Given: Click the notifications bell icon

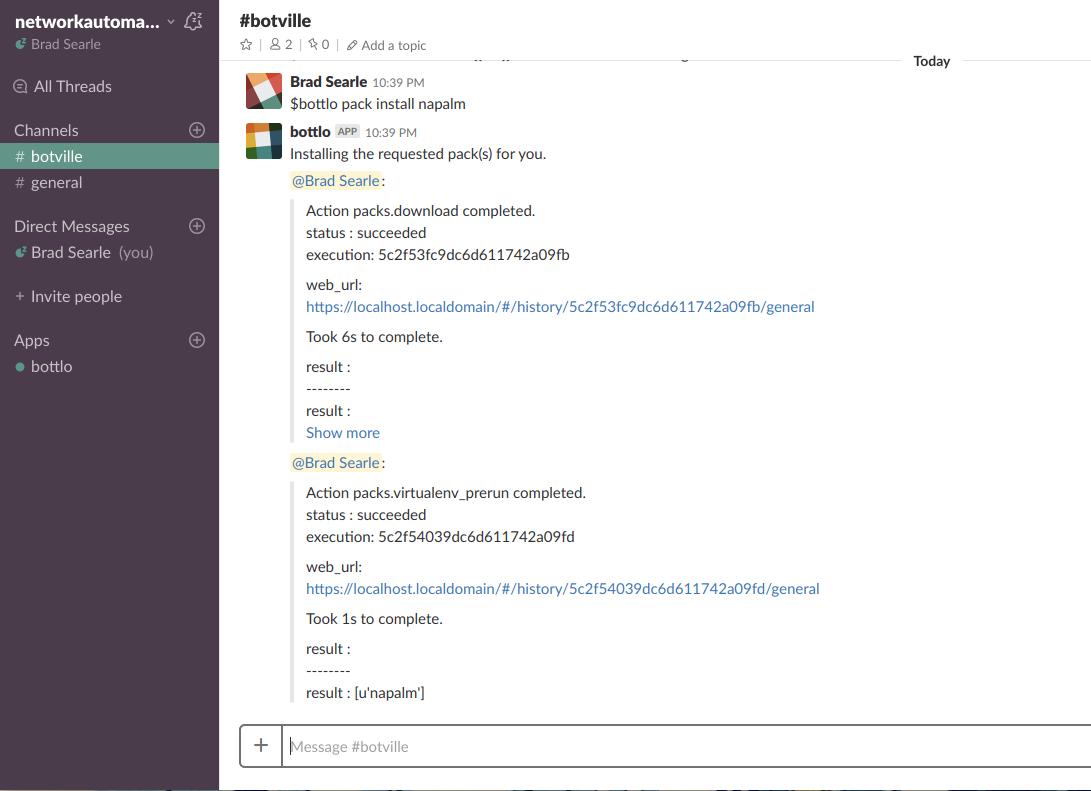Looking at the screenshot, I should point(194,21).
